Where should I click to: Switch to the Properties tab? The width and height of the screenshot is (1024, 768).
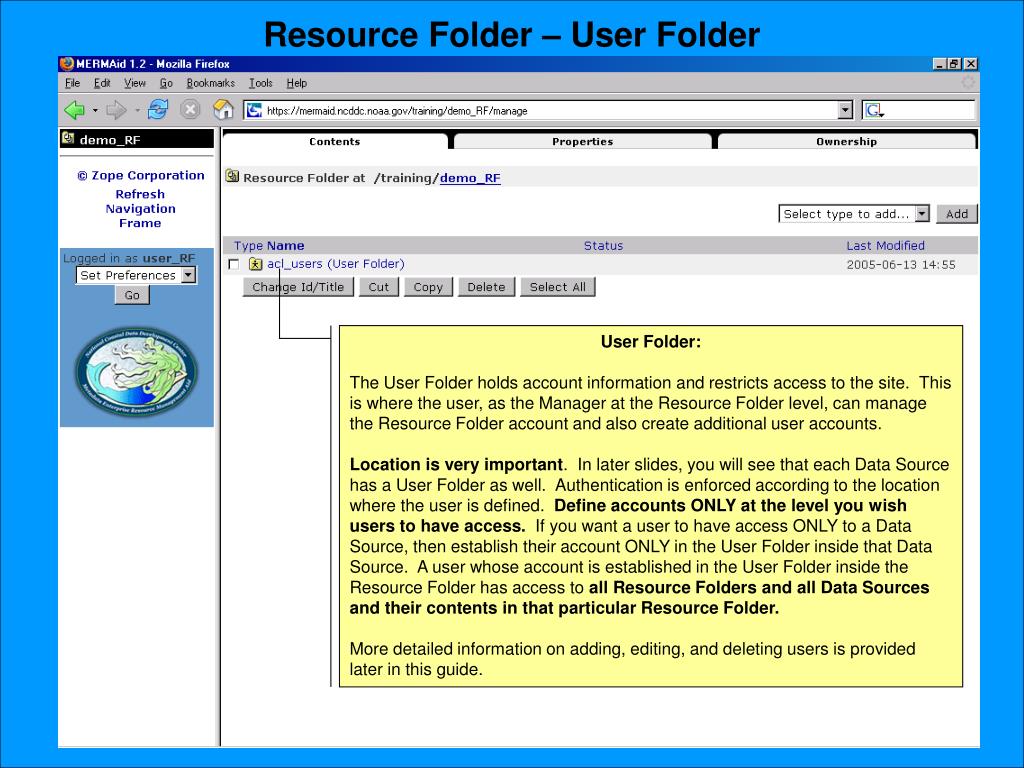click(x=583, y=141)
